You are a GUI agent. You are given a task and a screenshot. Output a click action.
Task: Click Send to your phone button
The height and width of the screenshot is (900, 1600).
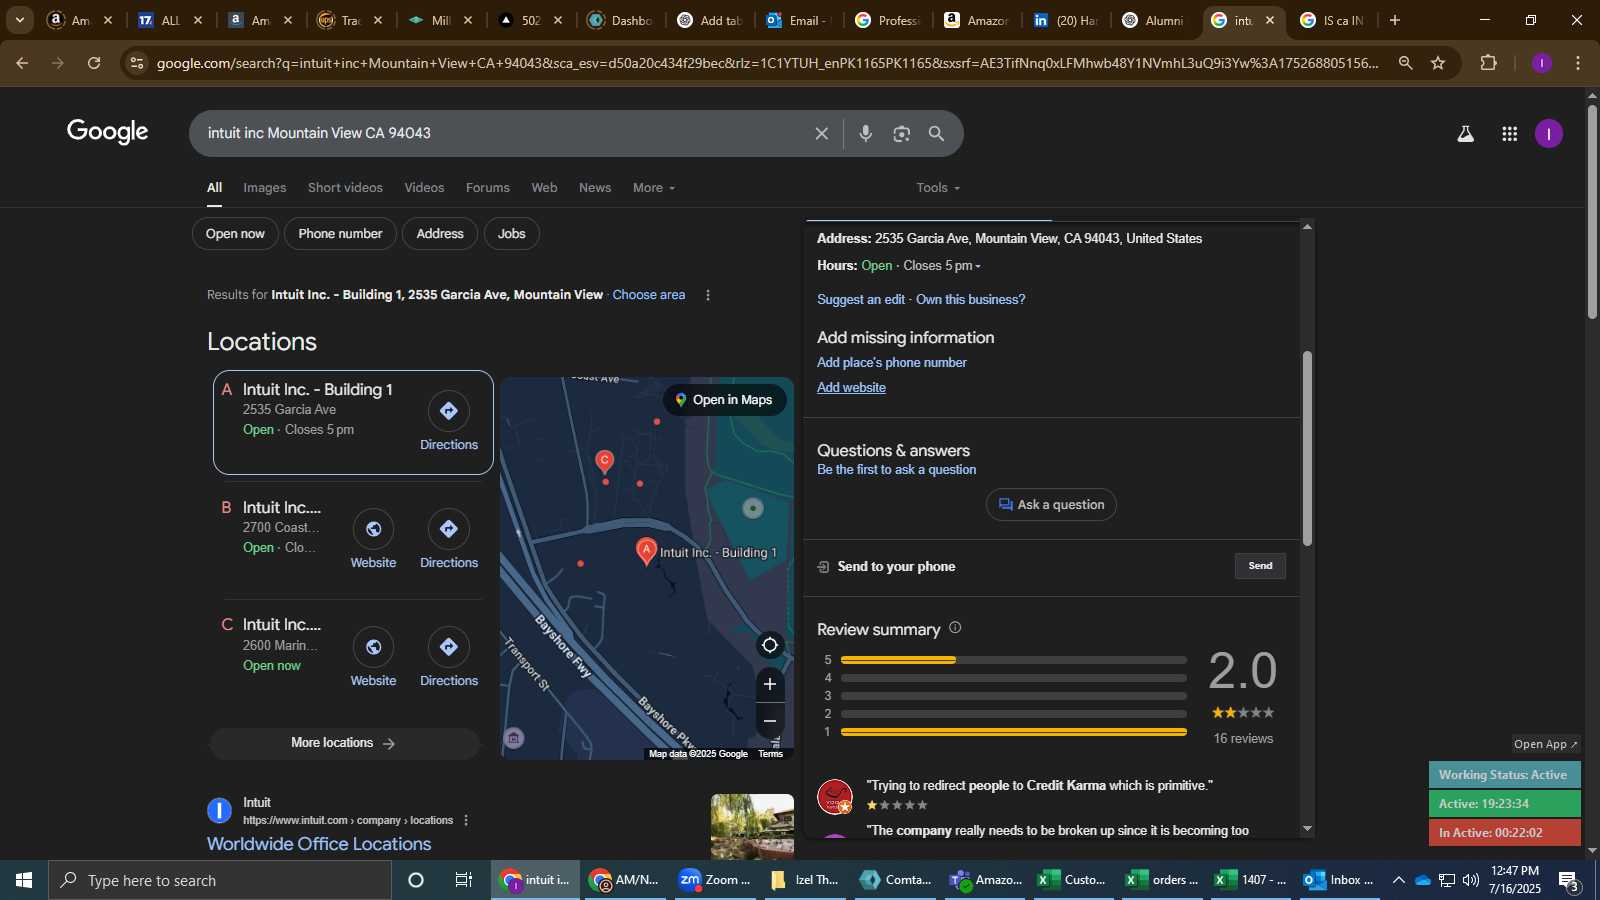1260,566
